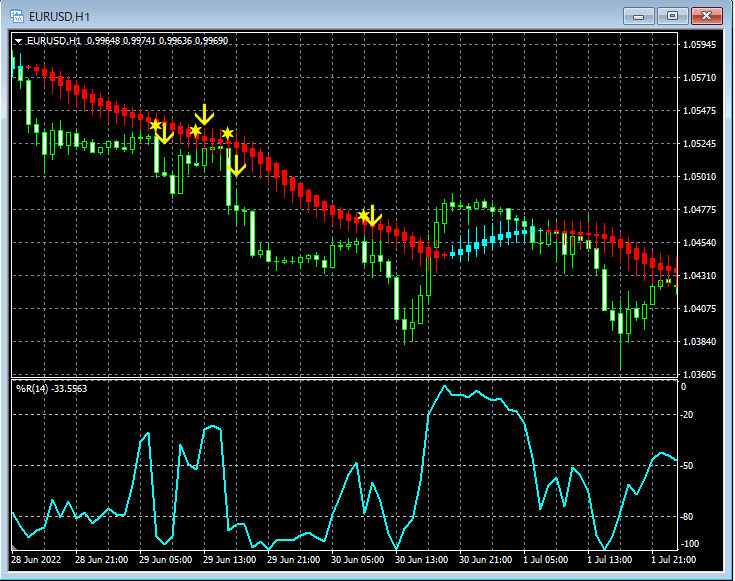Maximize the EURUSD,H1 chart window
Screen dimensions: 735x581
pyautogui.click(x=672, y=16)
